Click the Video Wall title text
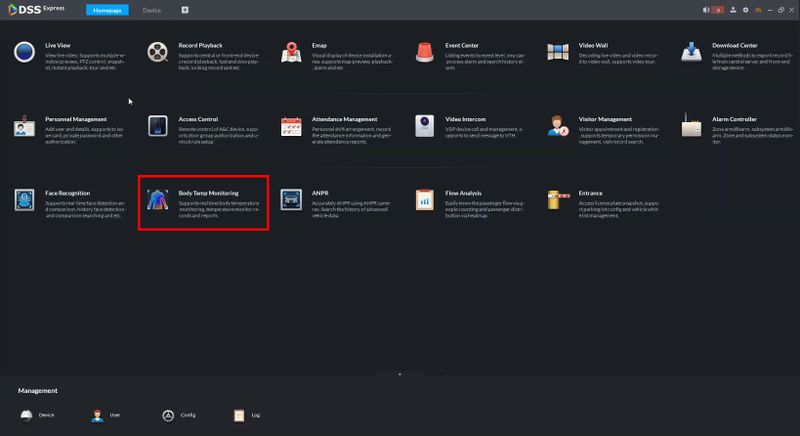 (593, 45)
